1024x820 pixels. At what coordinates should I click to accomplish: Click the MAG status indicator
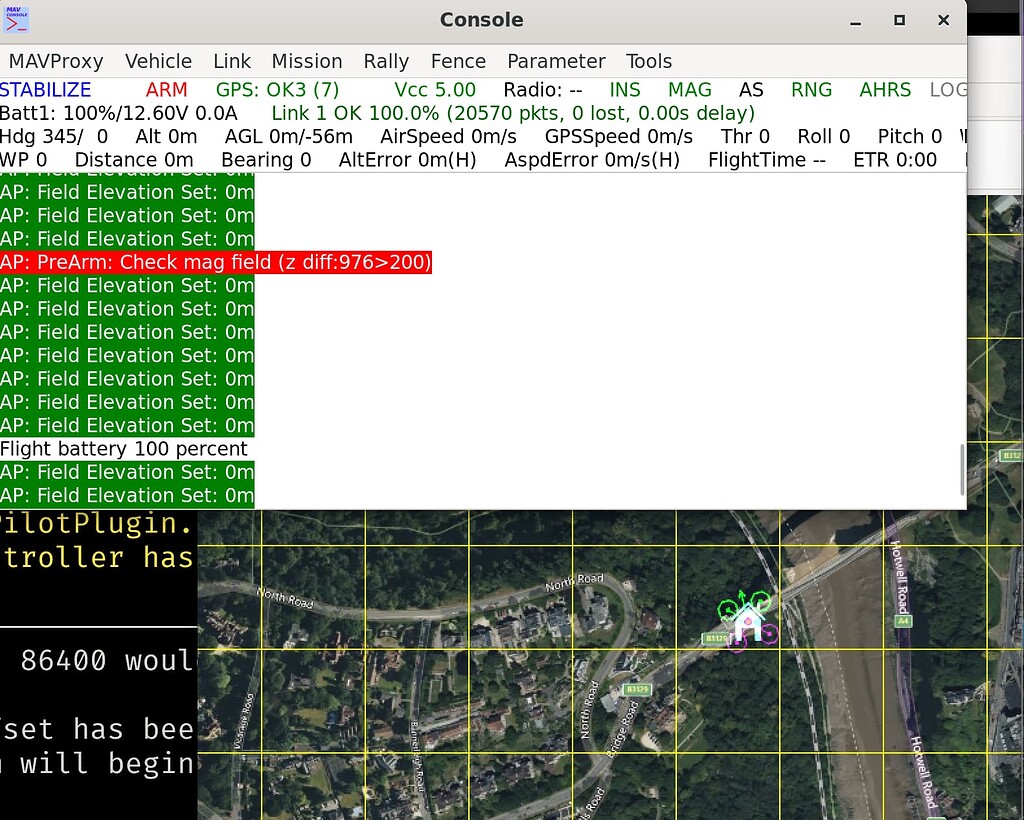tap(689, 89)
